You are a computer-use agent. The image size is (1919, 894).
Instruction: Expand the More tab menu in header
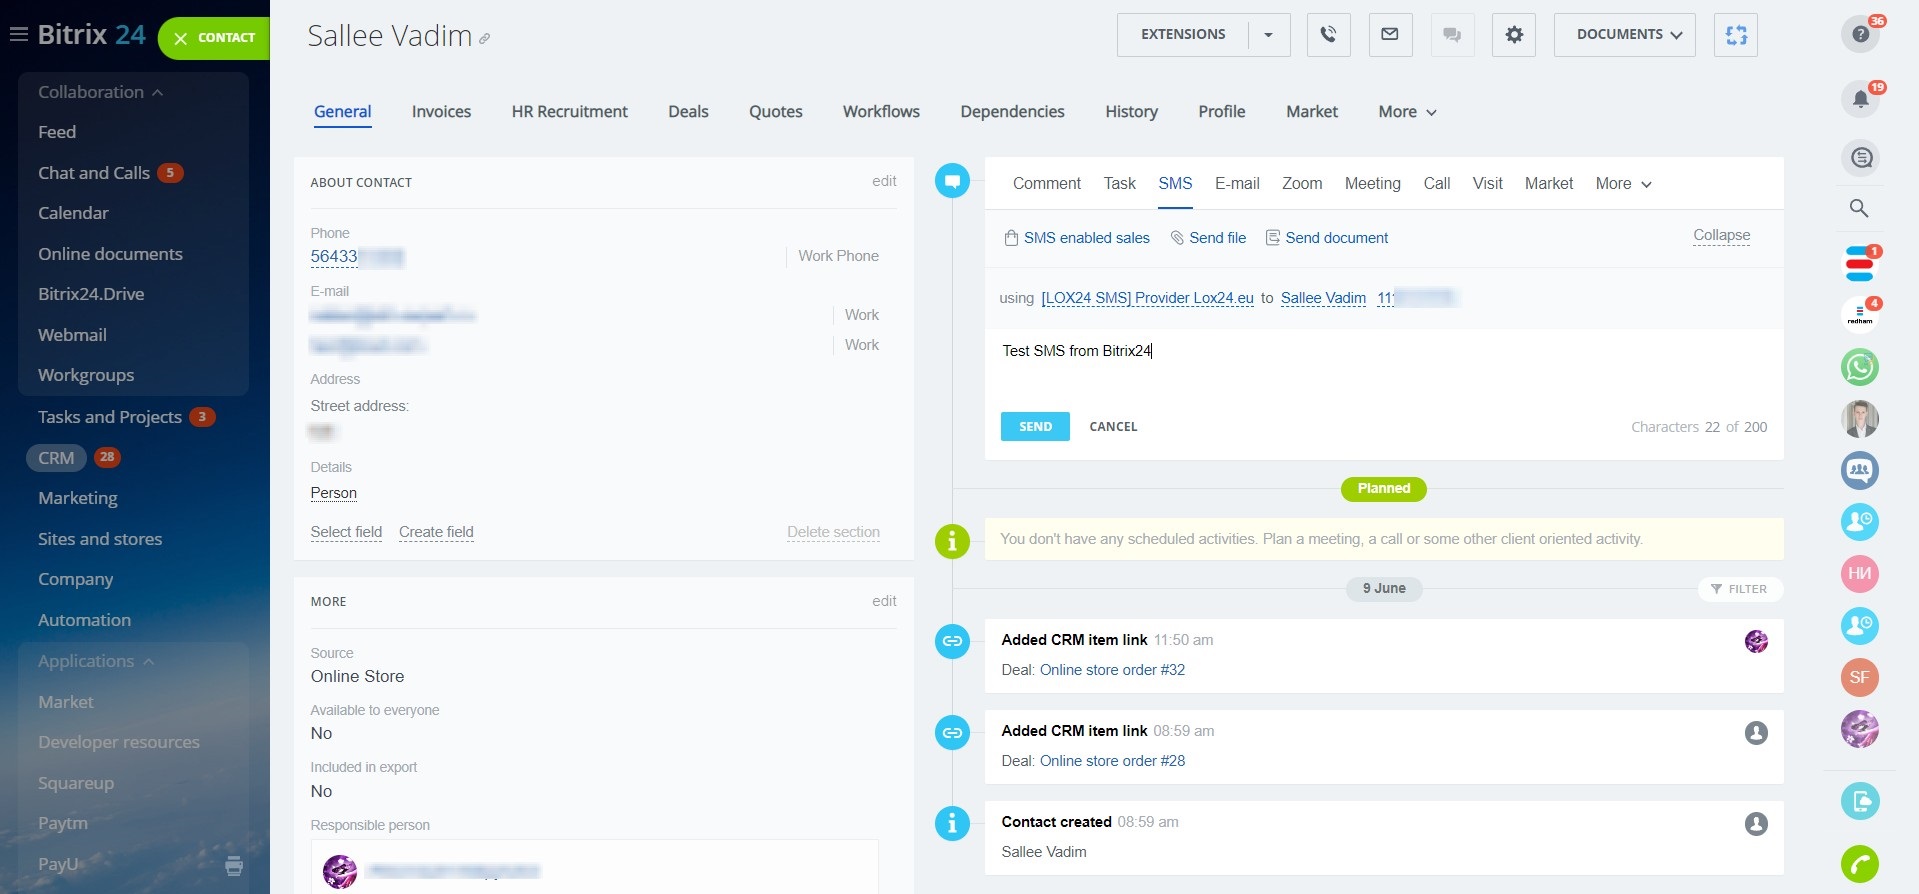pos(1407,112)
